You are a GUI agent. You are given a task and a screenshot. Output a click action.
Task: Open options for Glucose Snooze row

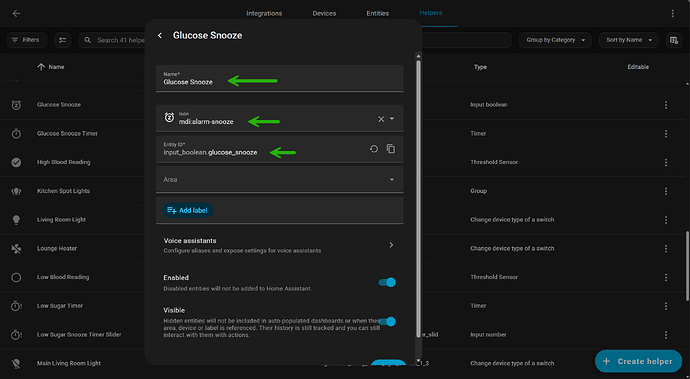point(666,105)
